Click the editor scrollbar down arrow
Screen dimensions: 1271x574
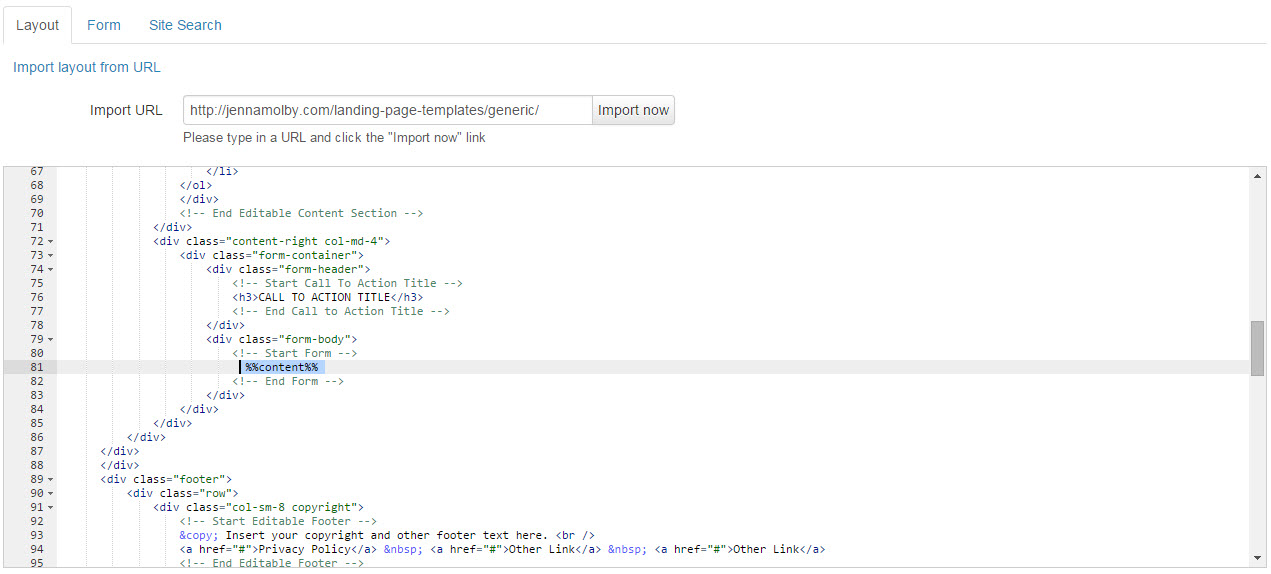(1257, 557)
